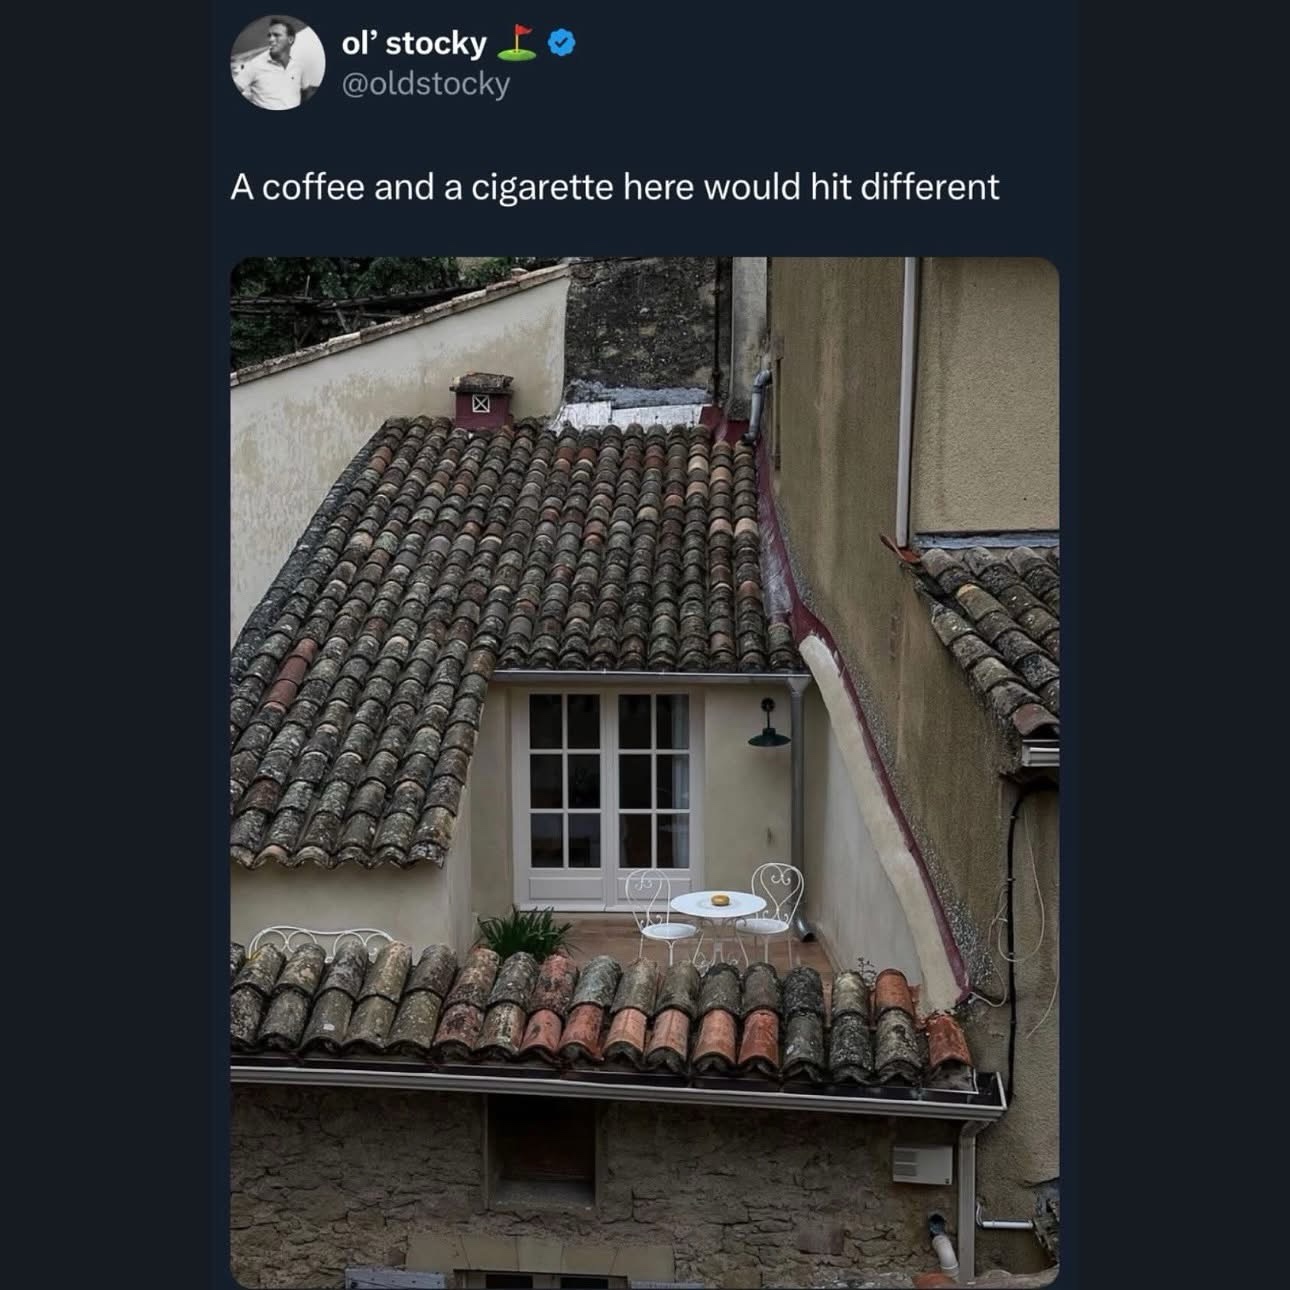Click the yellow ashtray on the table
The height and width of the screenshot is (1290, 1290).
(x=719, y=900)
